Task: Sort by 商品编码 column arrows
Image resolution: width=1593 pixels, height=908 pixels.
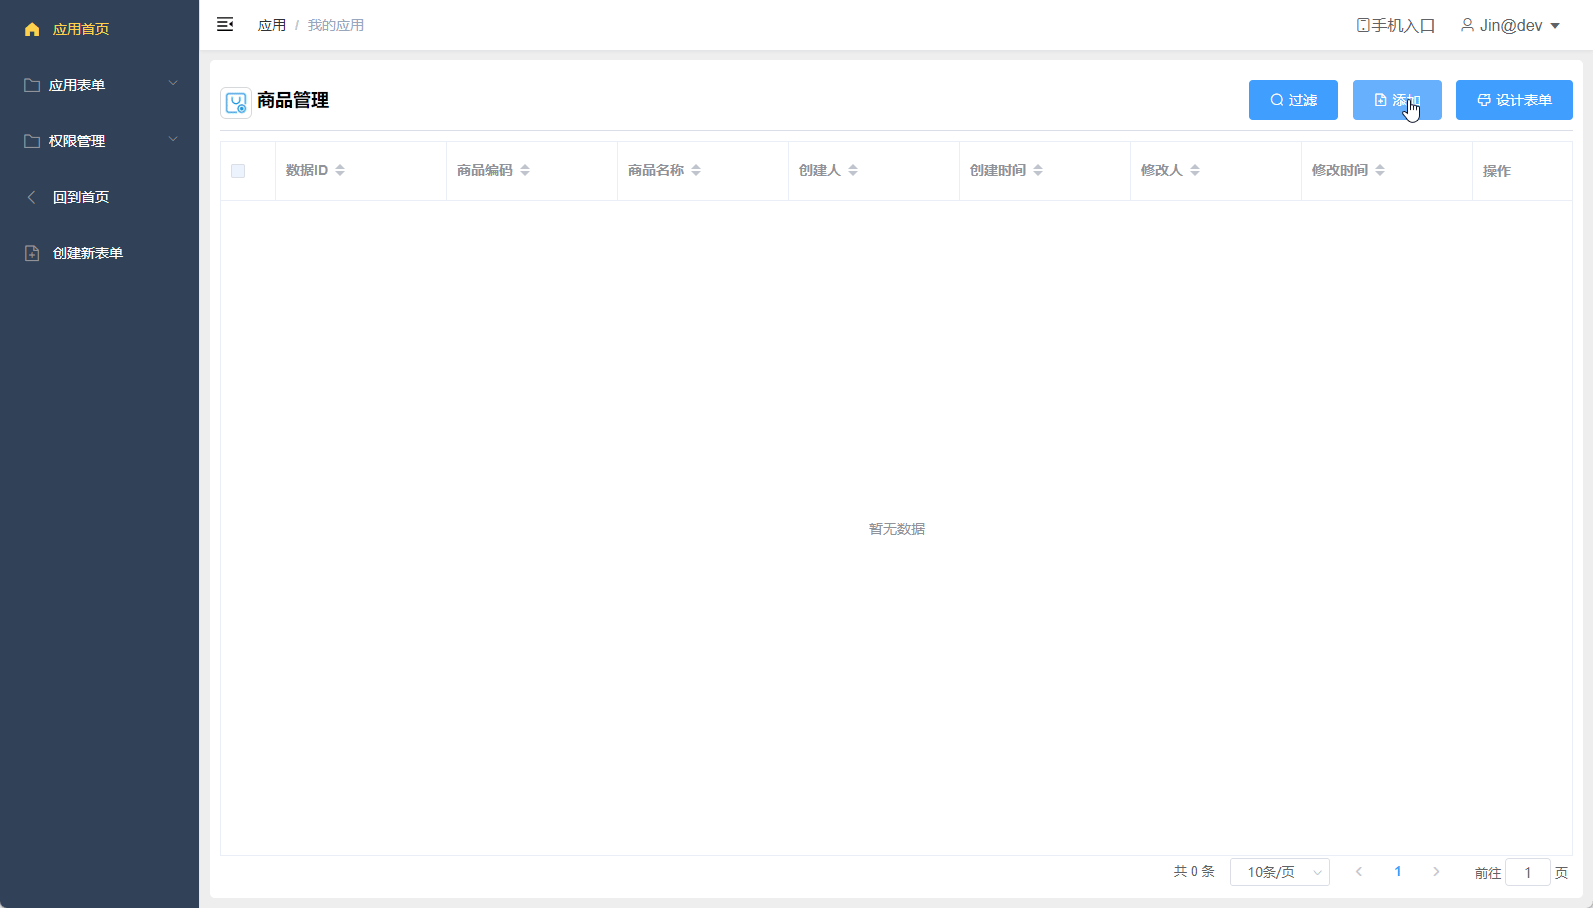Action: [525, 170]
